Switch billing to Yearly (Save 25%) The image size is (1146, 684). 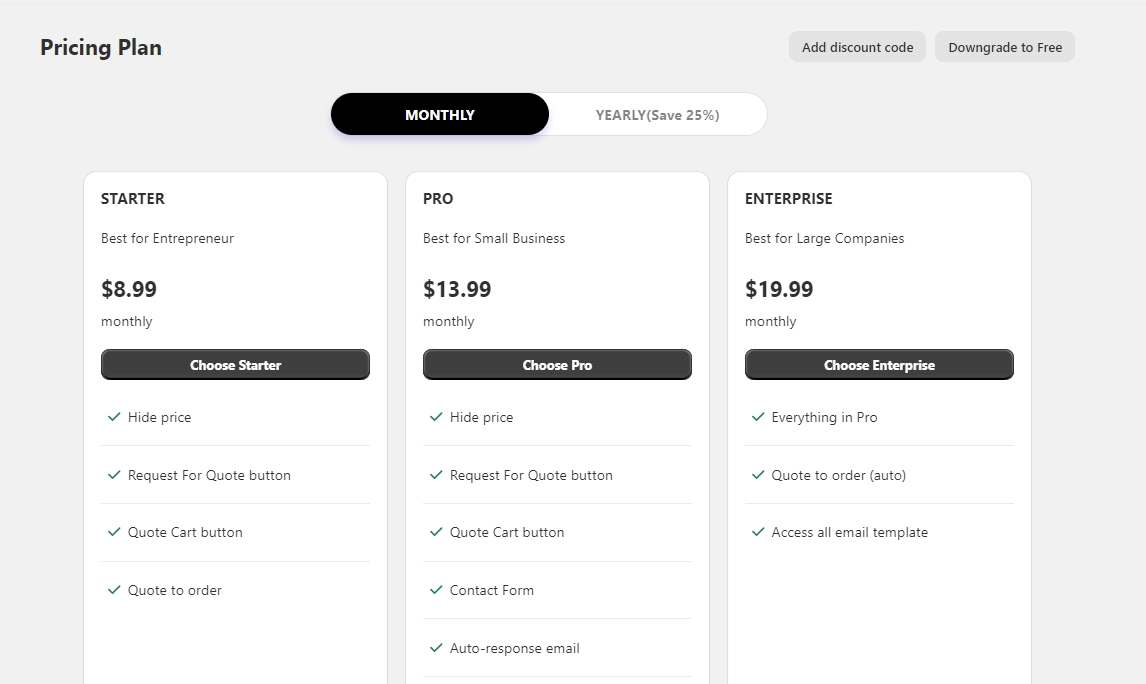[x=657, y=115]
